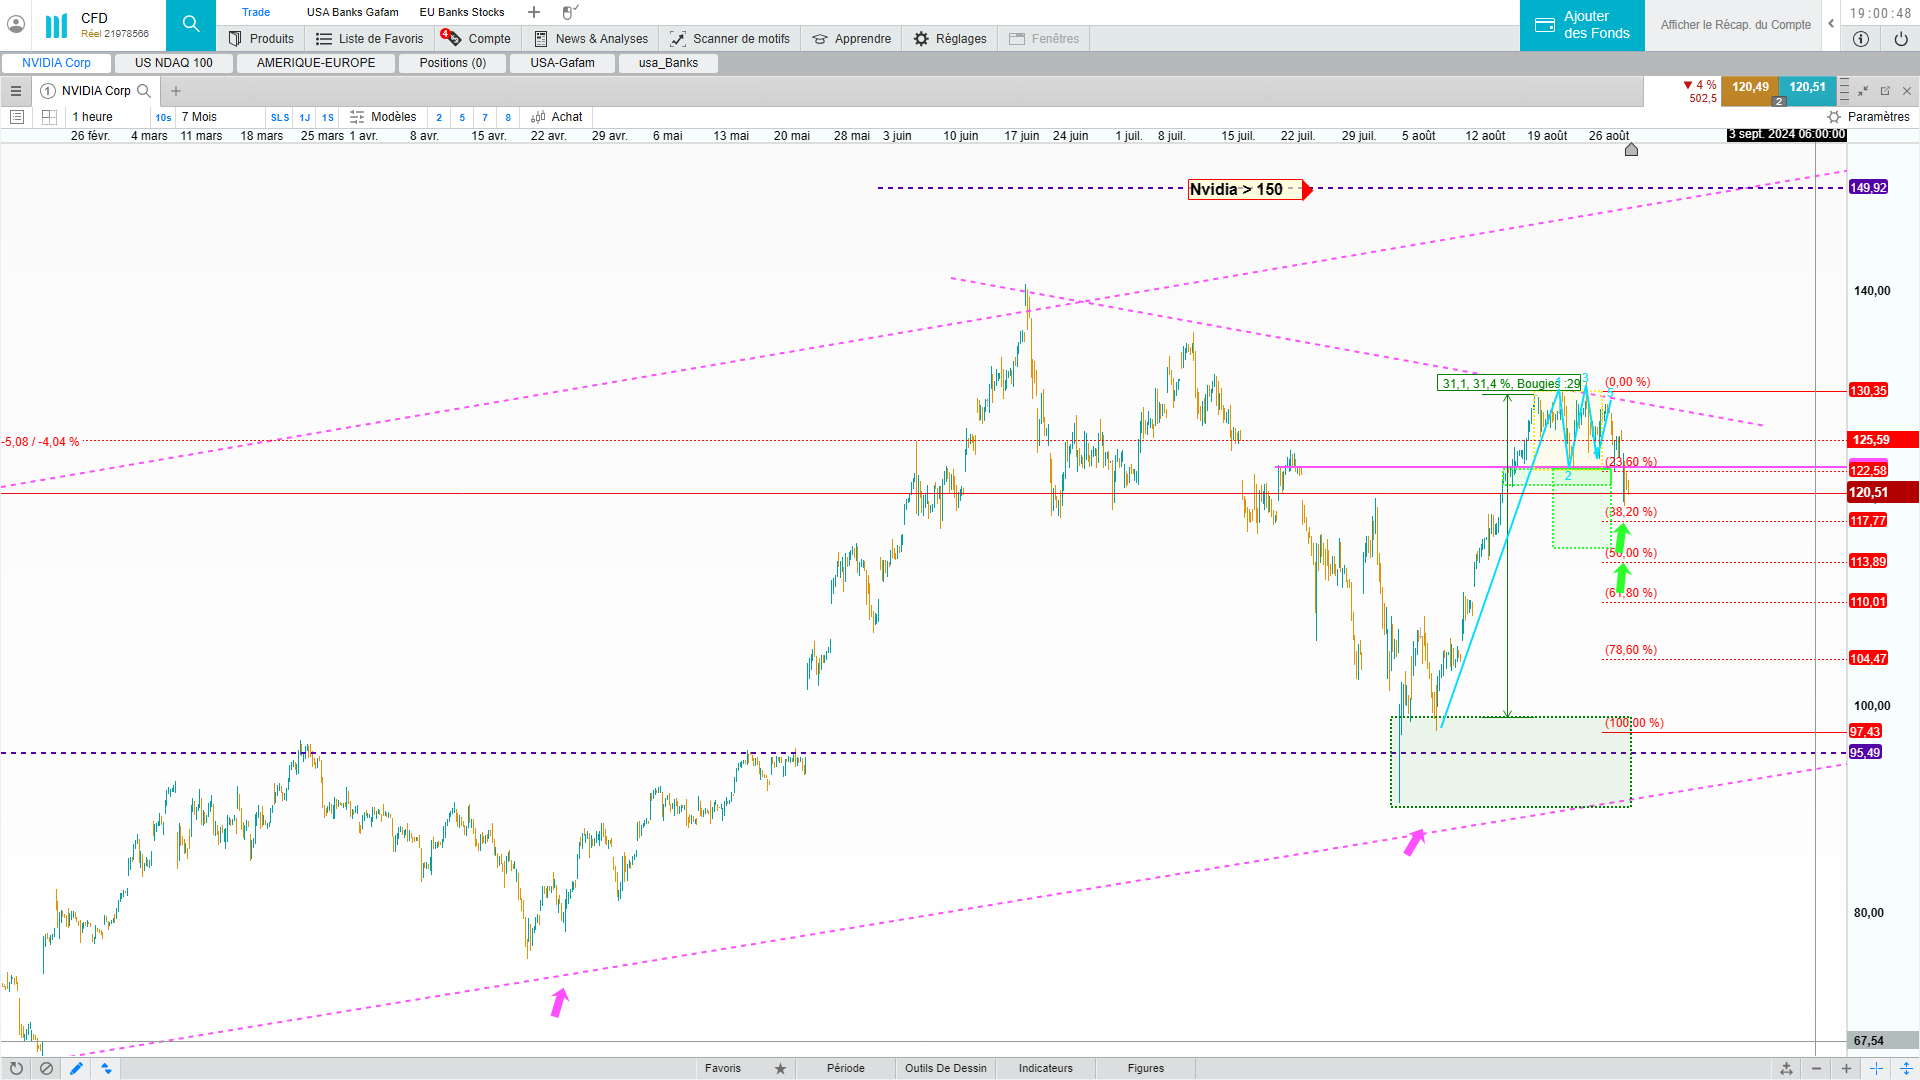Open the Scanner de motifs tool
Screen dimensions: 1920x1080
[x=730, y=39]
